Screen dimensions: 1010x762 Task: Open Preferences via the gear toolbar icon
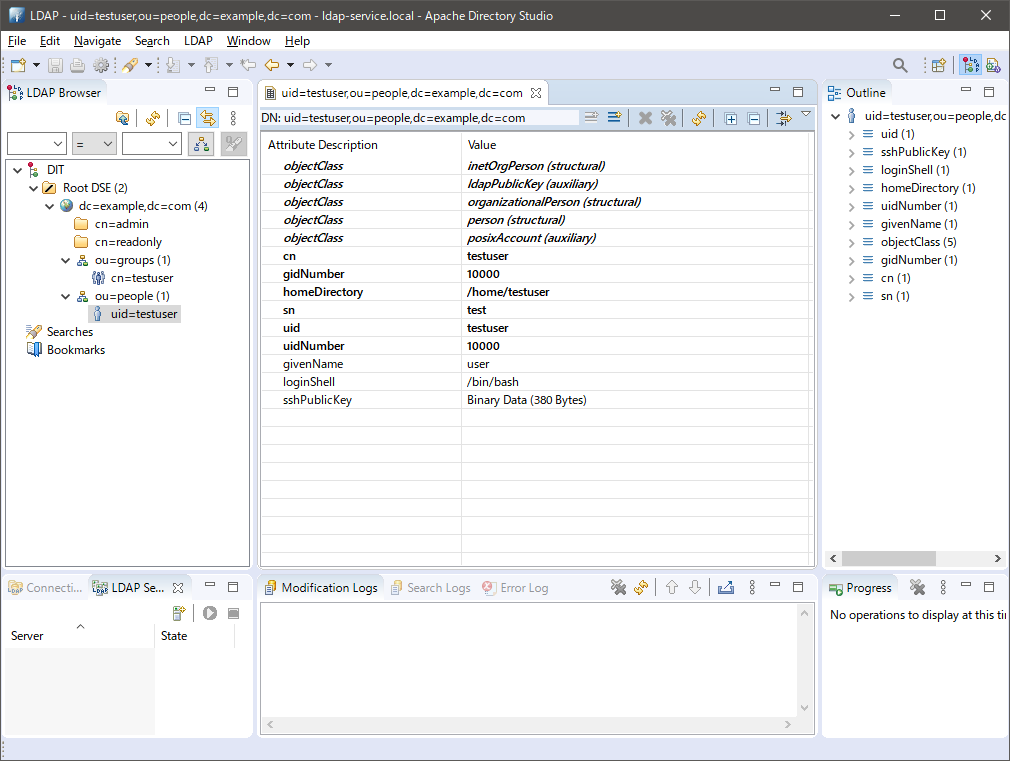coord(101,64)
